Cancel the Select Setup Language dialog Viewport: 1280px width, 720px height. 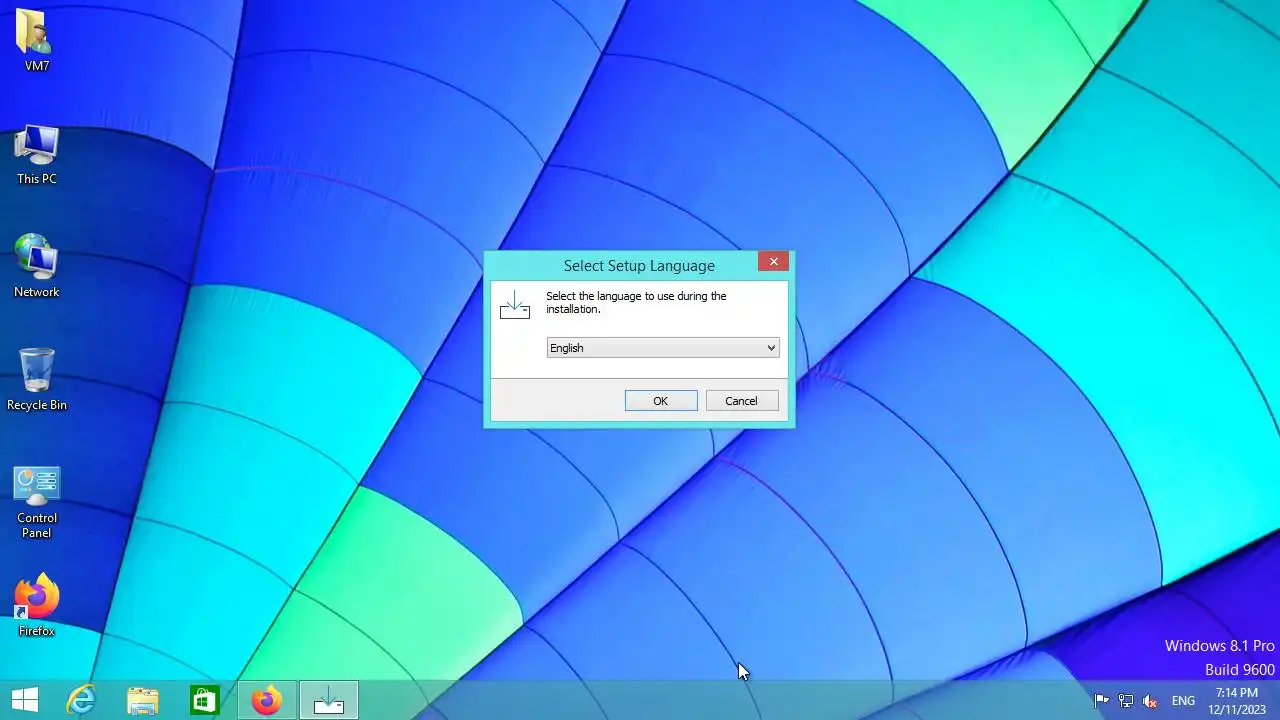point(742,401)
